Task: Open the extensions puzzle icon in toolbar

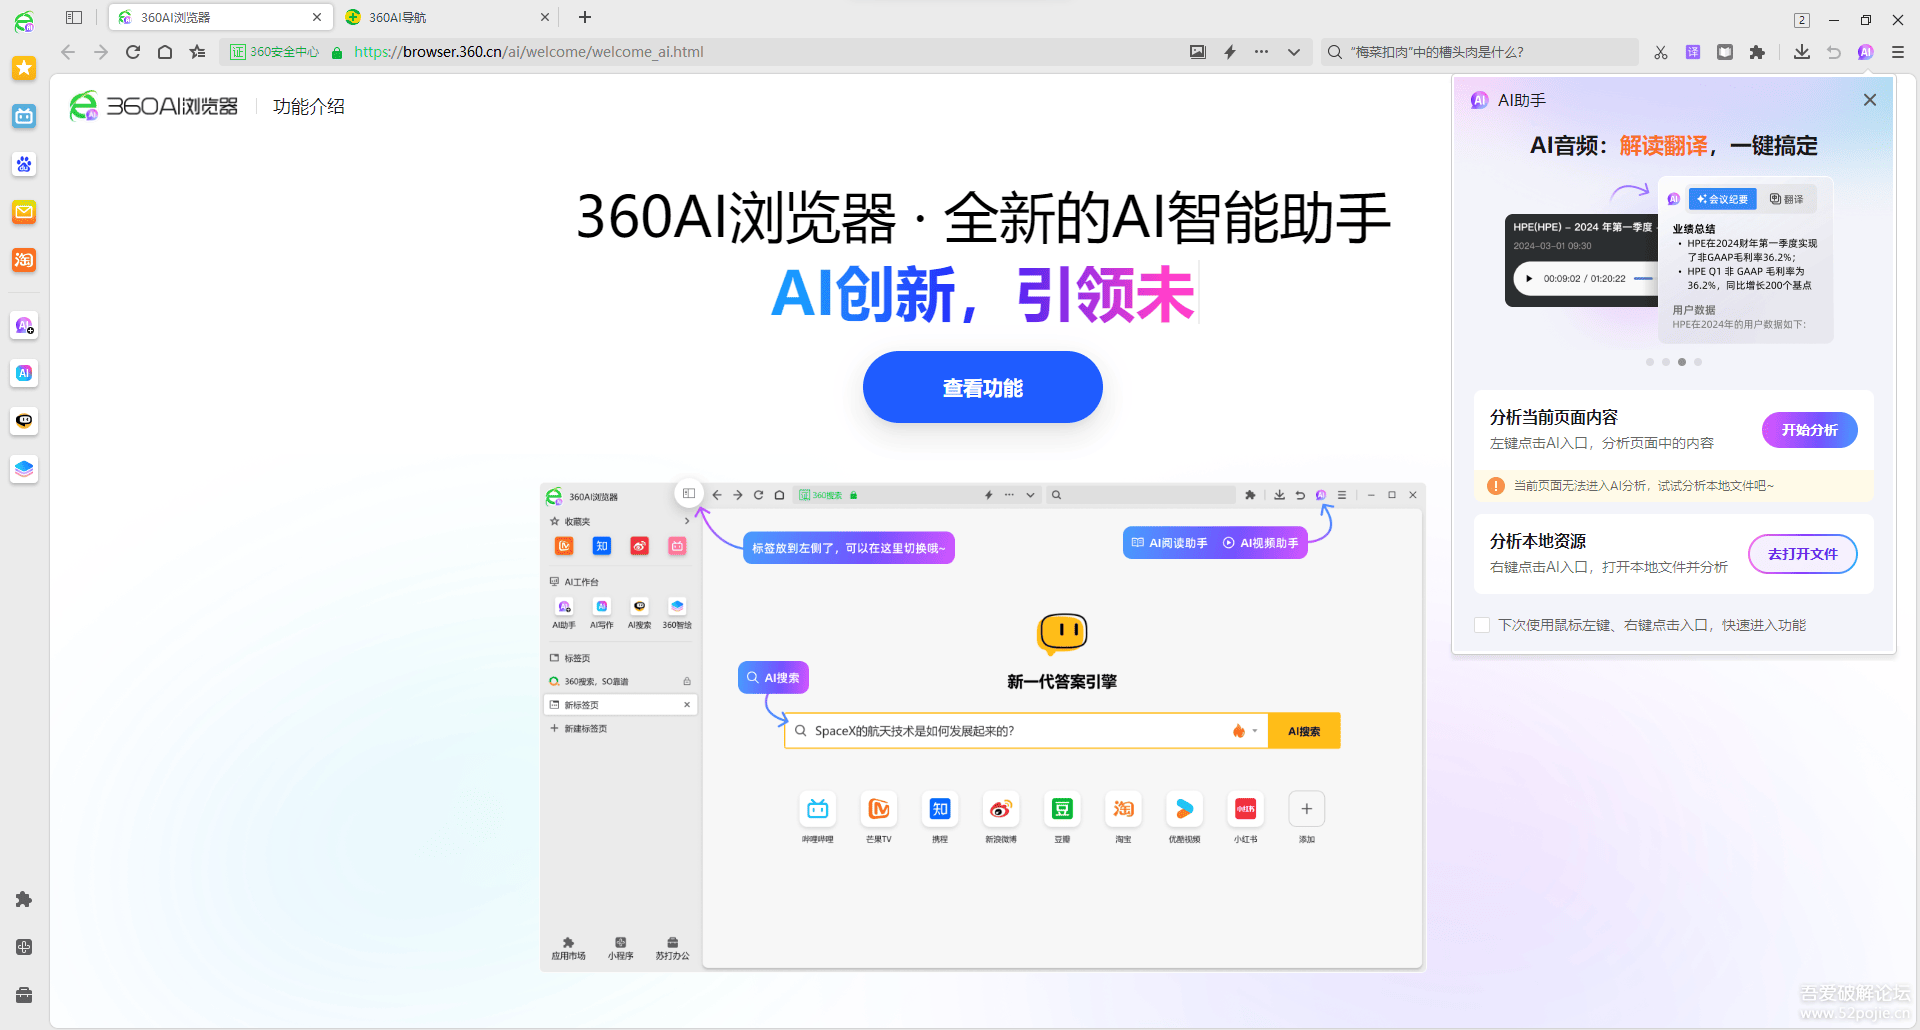Action: 1757,52
